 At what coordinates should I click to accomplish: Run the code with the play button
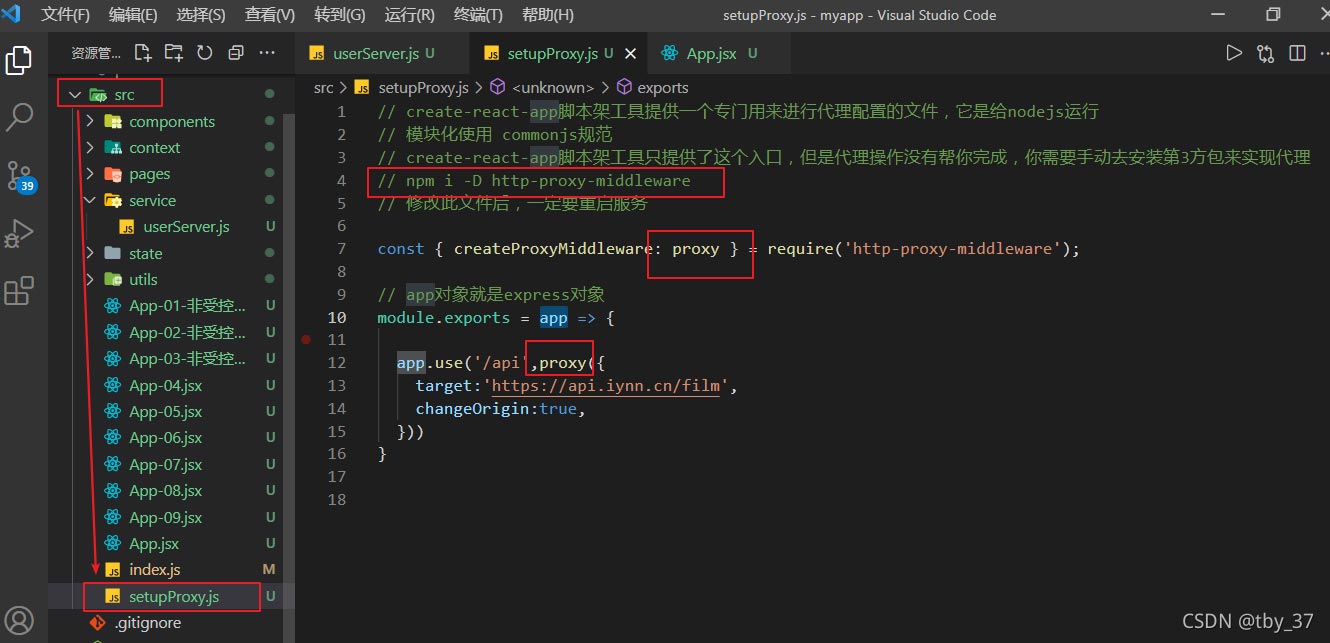1234,53
